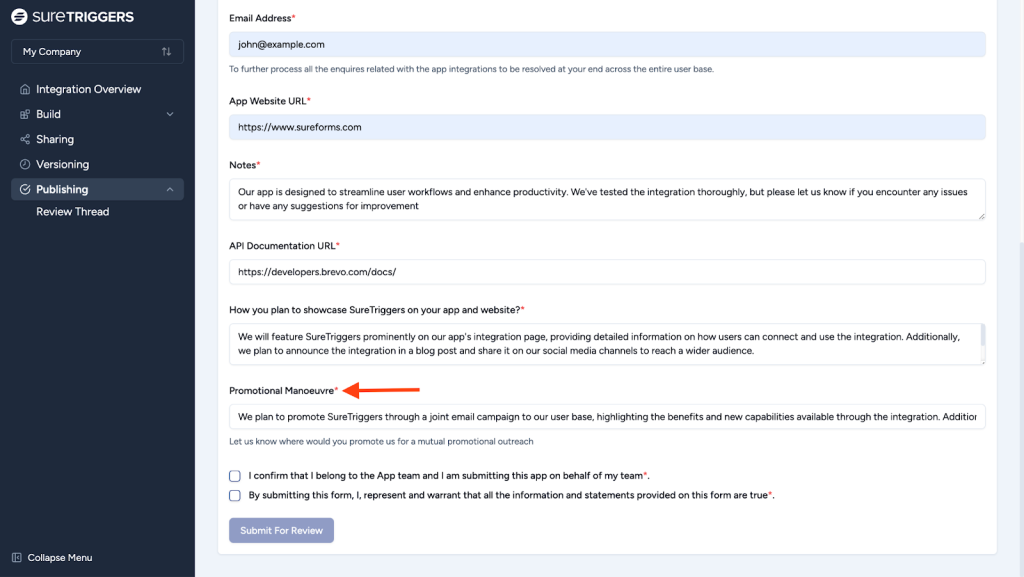Image resolution: width=1024 pixels, height=577 pixels.
Task: Click the Build sidebar icon
Action: point(25,114)
